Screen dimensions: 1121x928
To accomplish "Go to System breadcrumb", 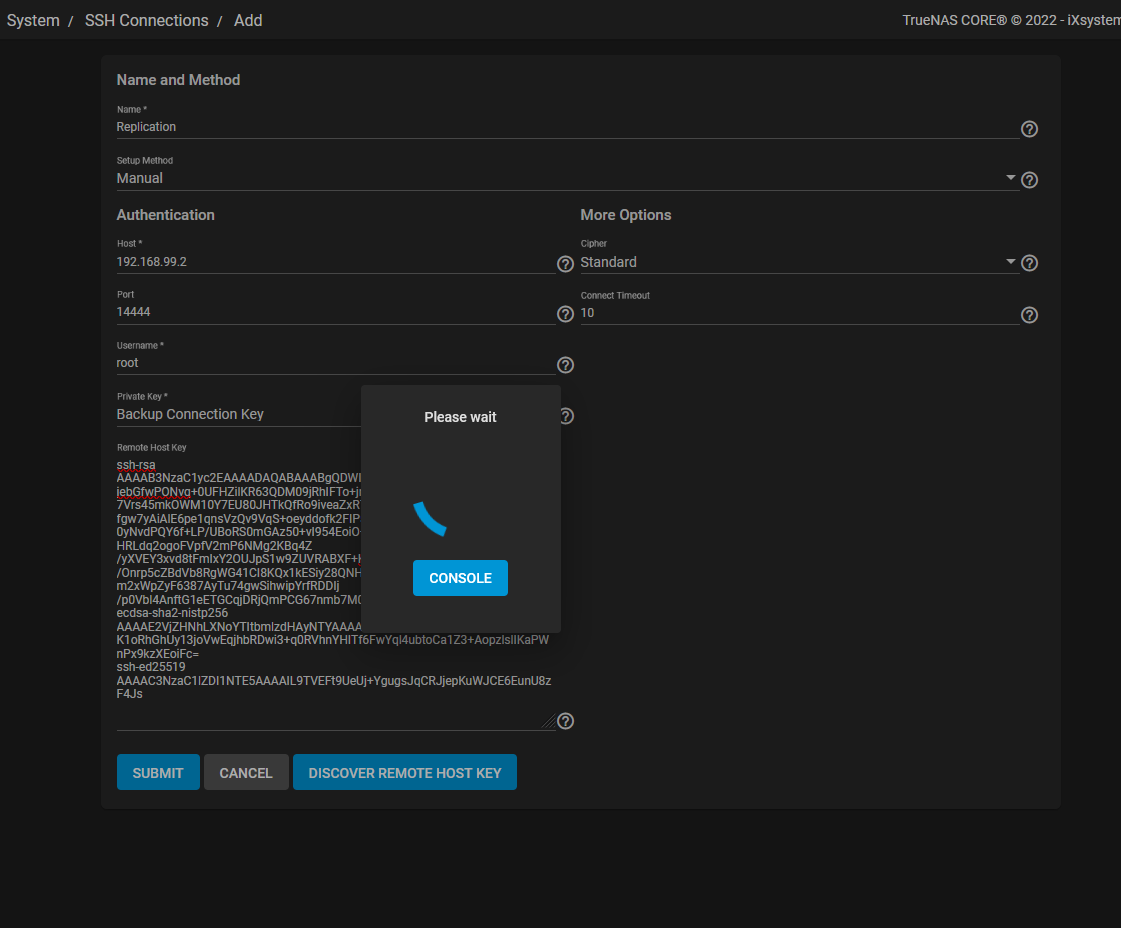I will click(33, 20).
